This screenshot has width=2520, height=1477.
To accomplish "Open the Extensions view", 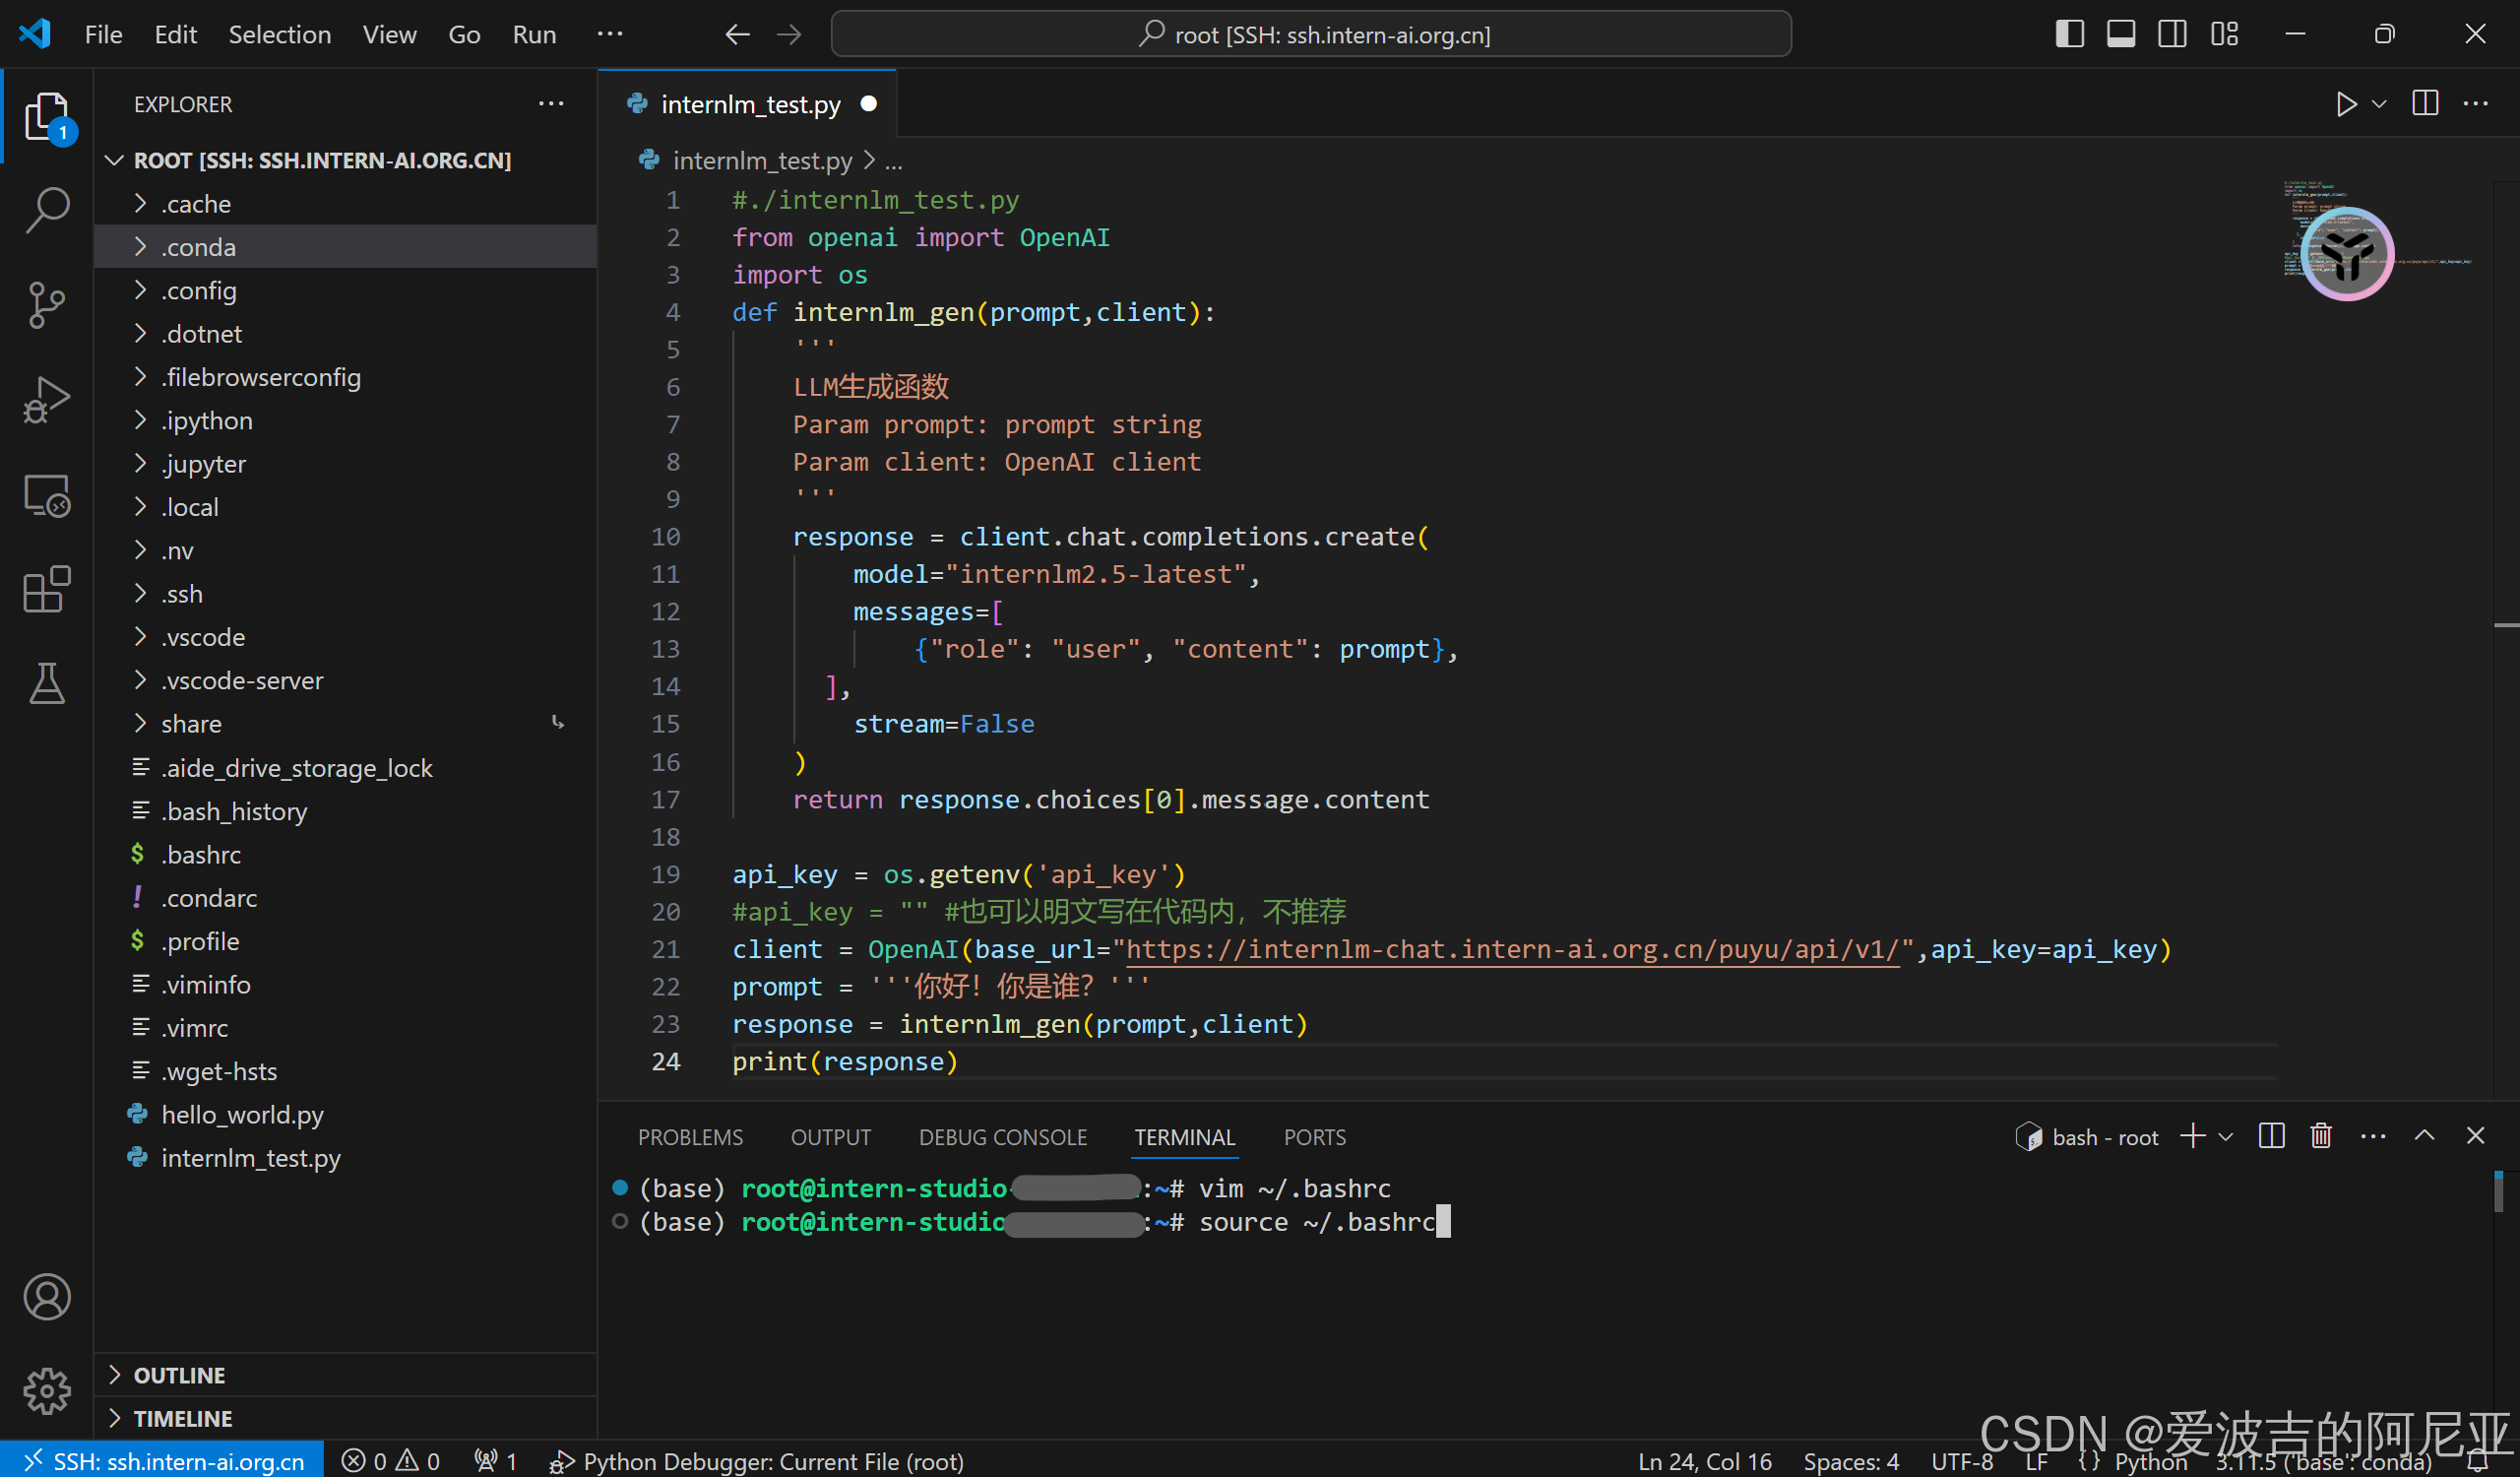I will click(46, 589).
